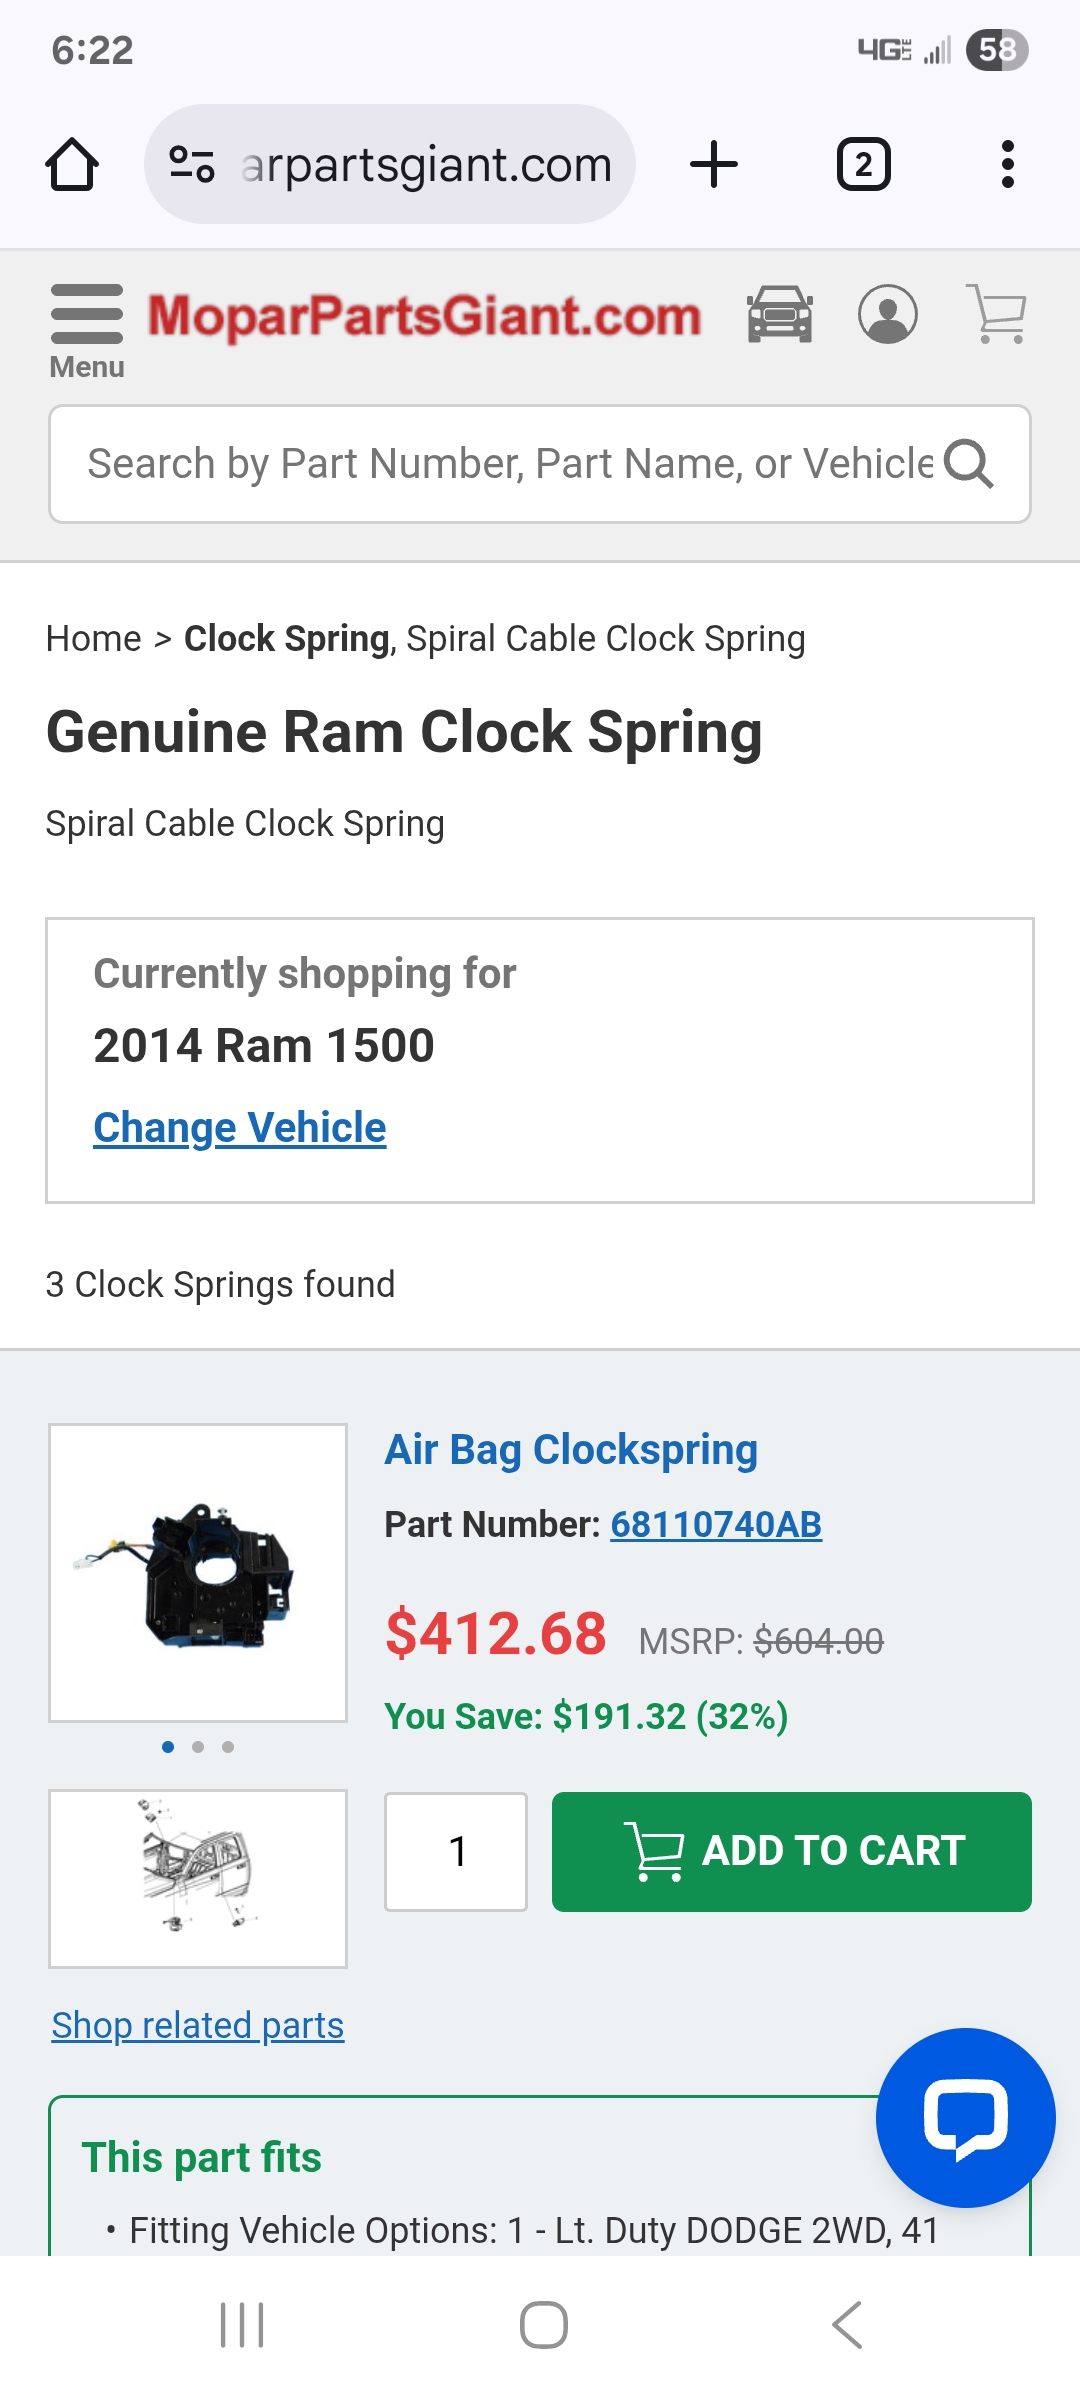Open the site hamburger Menu
Image resolution: width=1080 pixels, height=2400 pixels.
click(x=86, y=315)
